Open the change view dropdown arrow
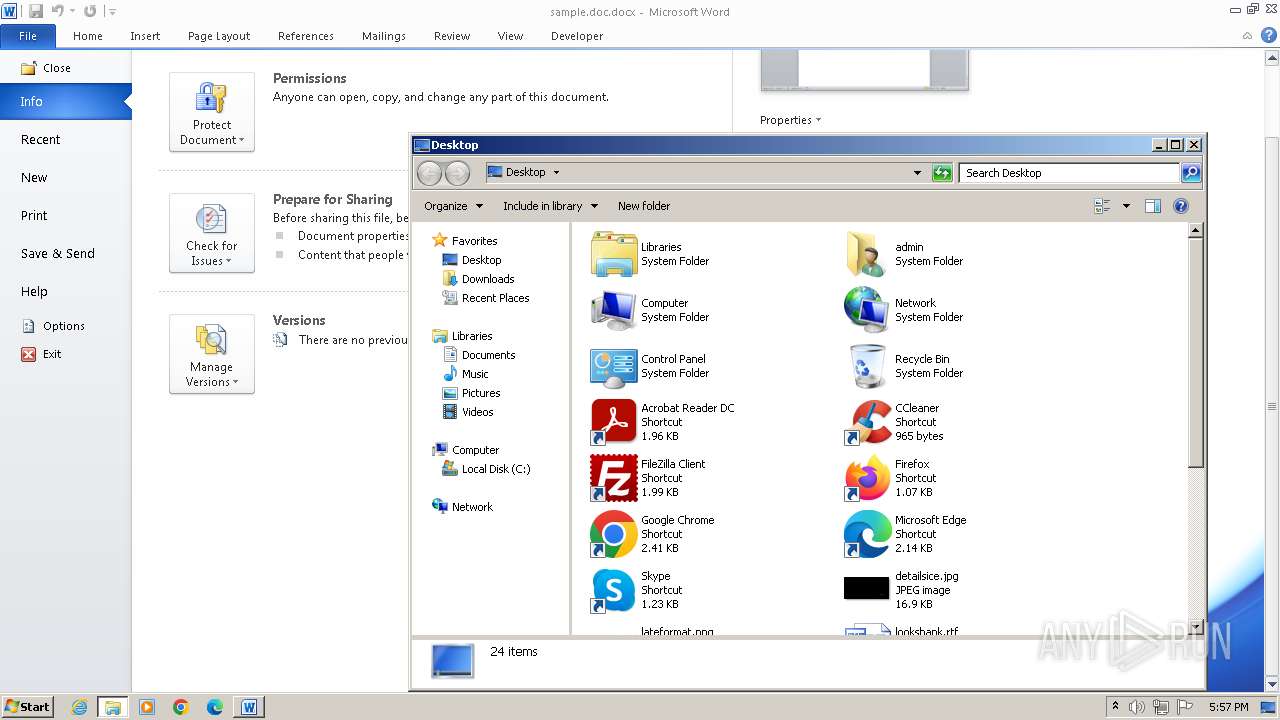The width and height of the screenshot is (1280, 720). [x=1126, y=206]
